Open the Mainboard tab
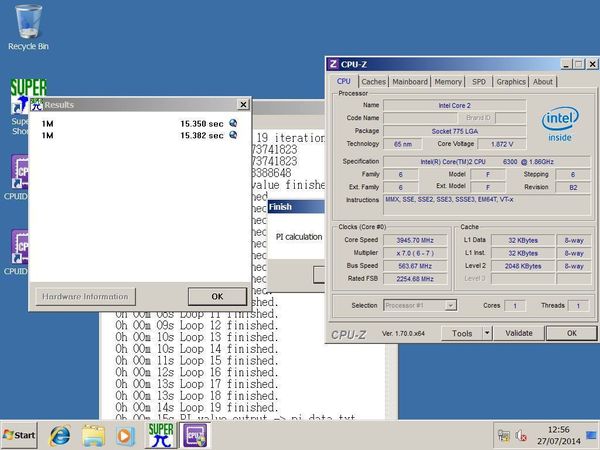 tap(410, 82)
